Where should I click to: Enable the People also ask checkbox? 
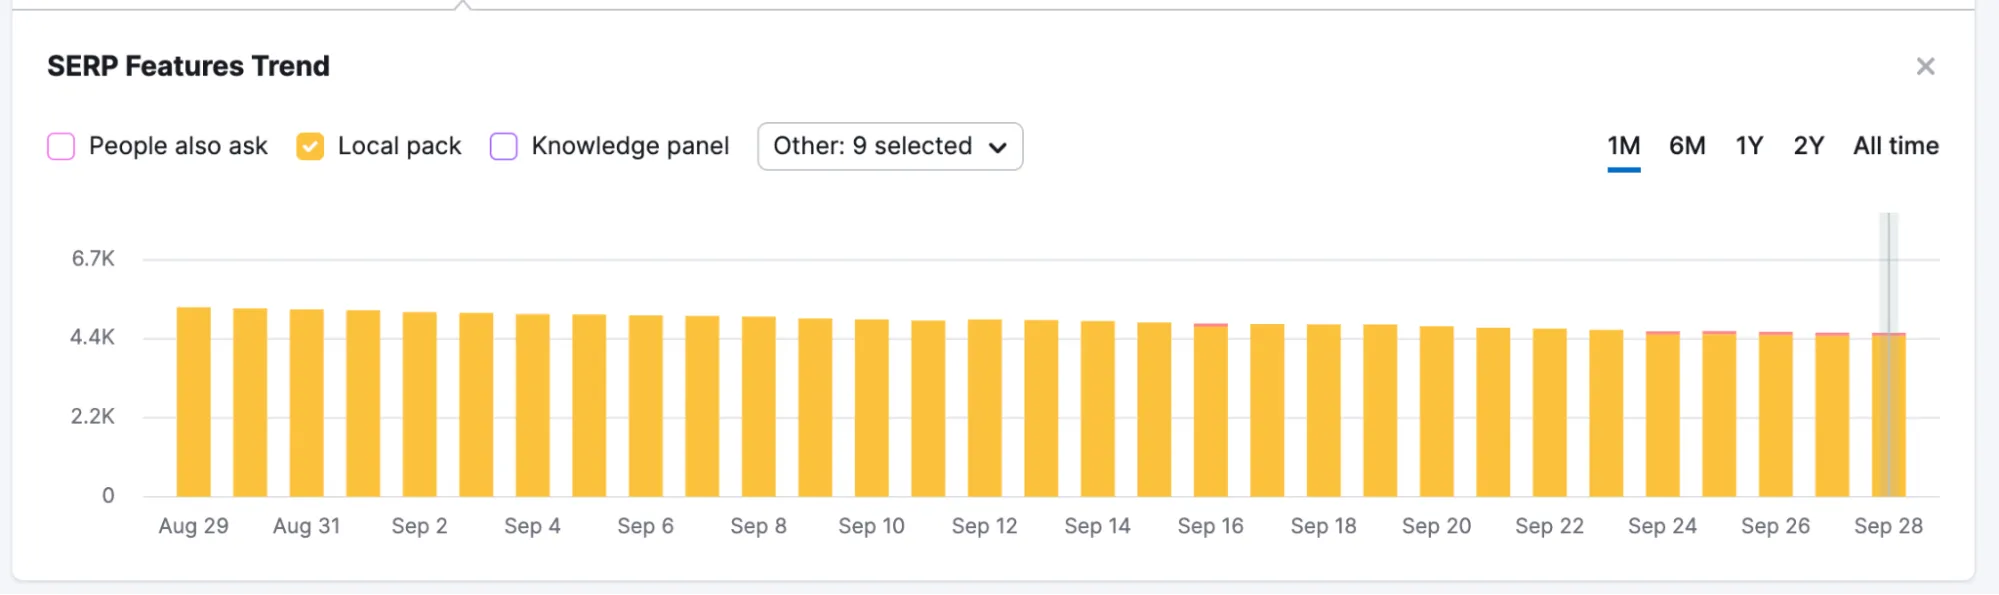pyautogui.click(x=59, y=146)
